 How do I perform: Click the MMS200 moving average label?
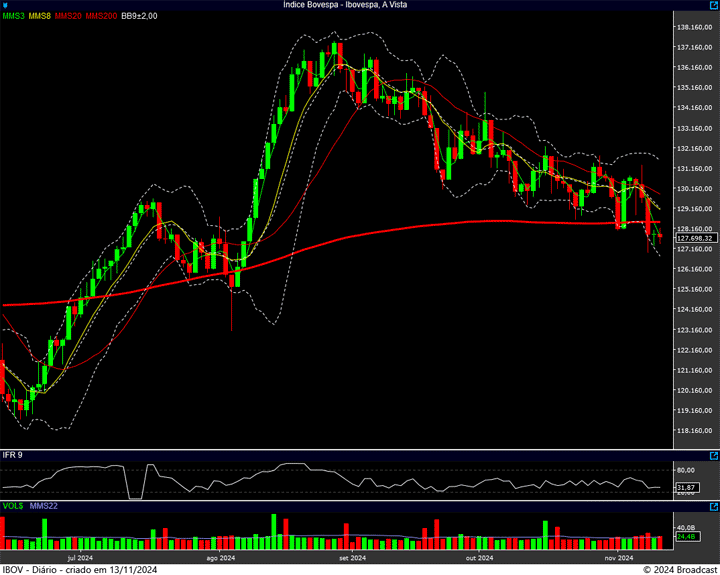101,16
